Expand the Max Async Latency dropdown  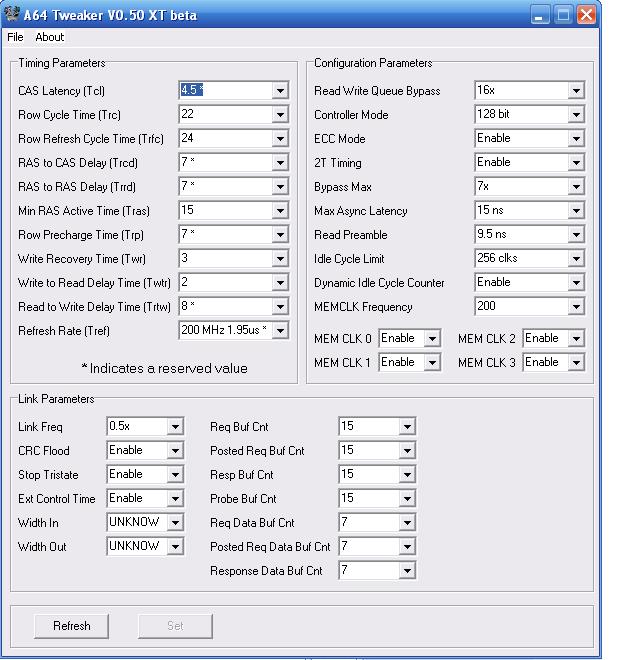coord(576,210)
